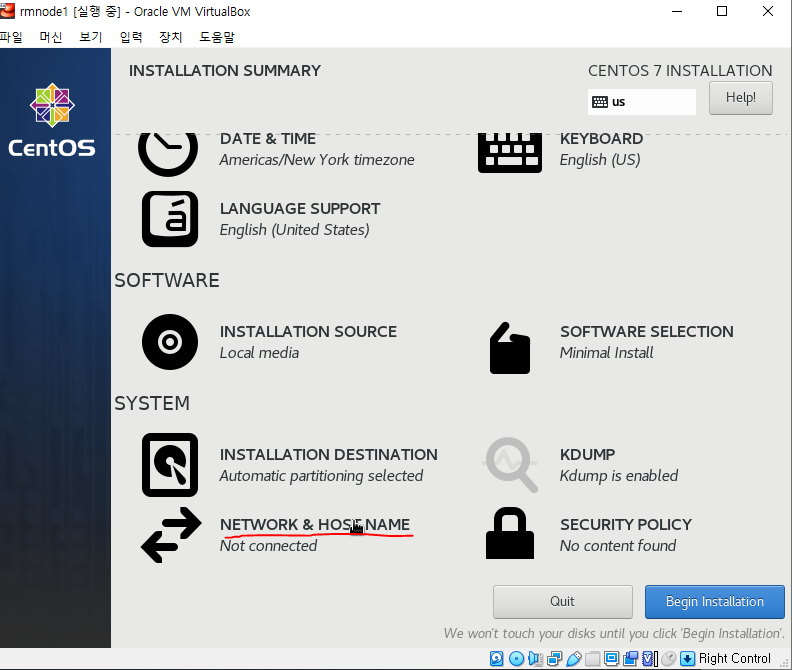Maximize the VirtualBox window
The width and height of the screenshot is (792, 670).
coord(722,11)
